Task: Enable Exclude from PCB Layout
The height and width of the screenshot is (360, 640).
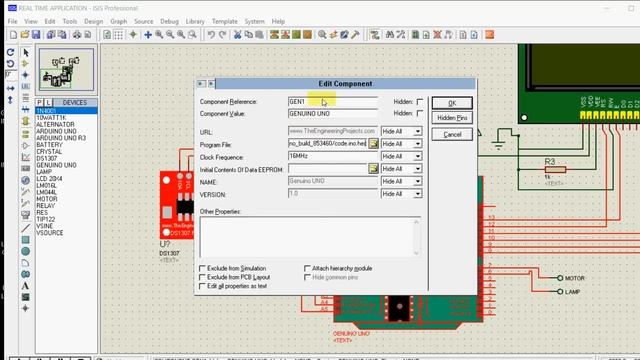Action: click(x=202, y=277)
